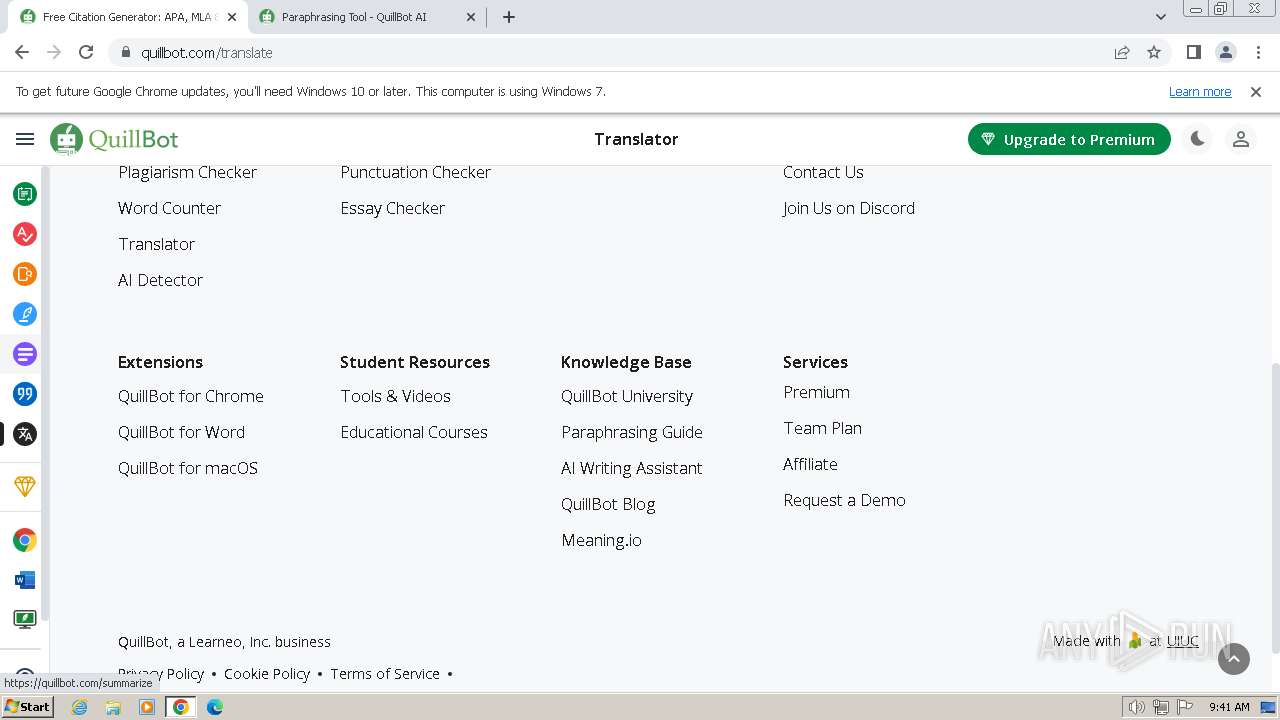This screenshot has height=720, width=1280.
Task: Open the Paraphraser tool in the sidebar
Action: click(x=25, y=194)
